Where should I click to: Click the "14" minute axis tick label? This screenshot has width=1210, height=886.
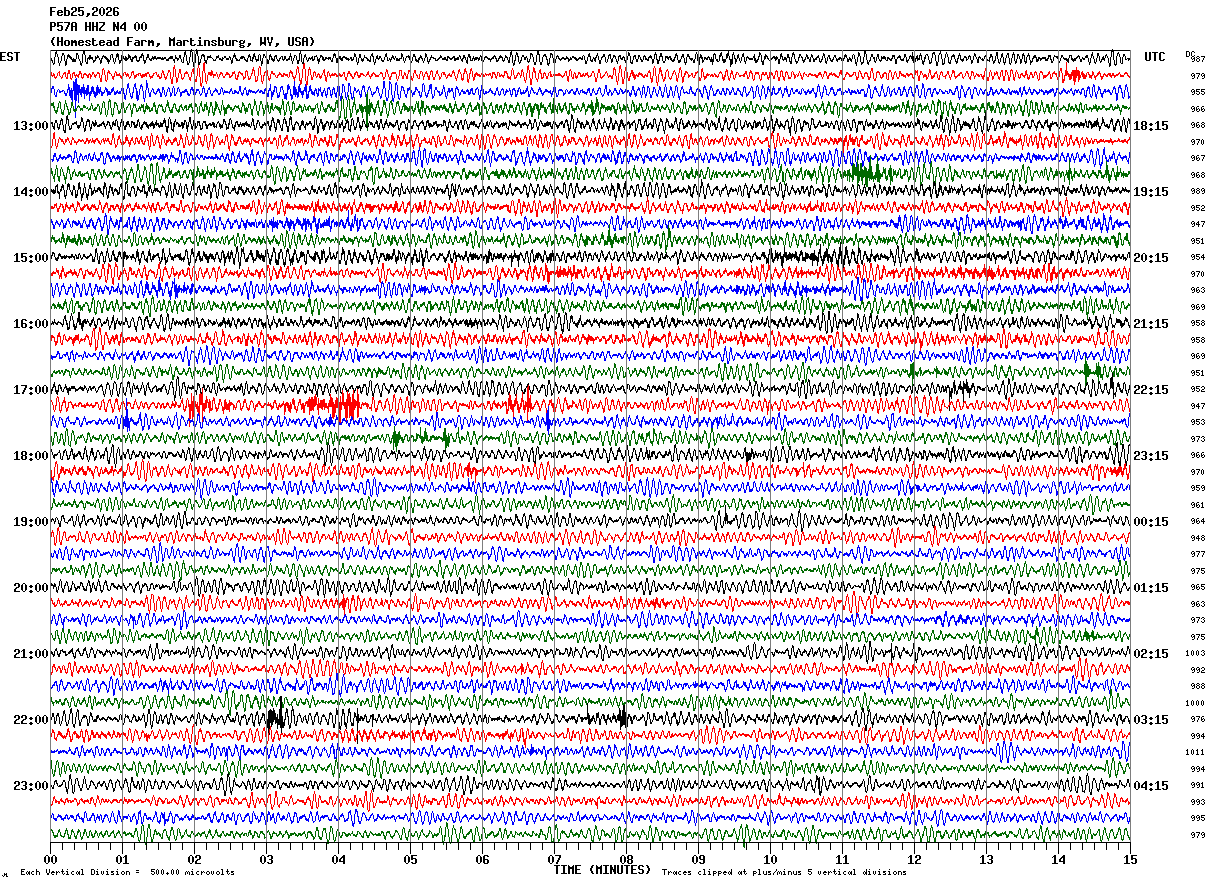(1058, 859)
